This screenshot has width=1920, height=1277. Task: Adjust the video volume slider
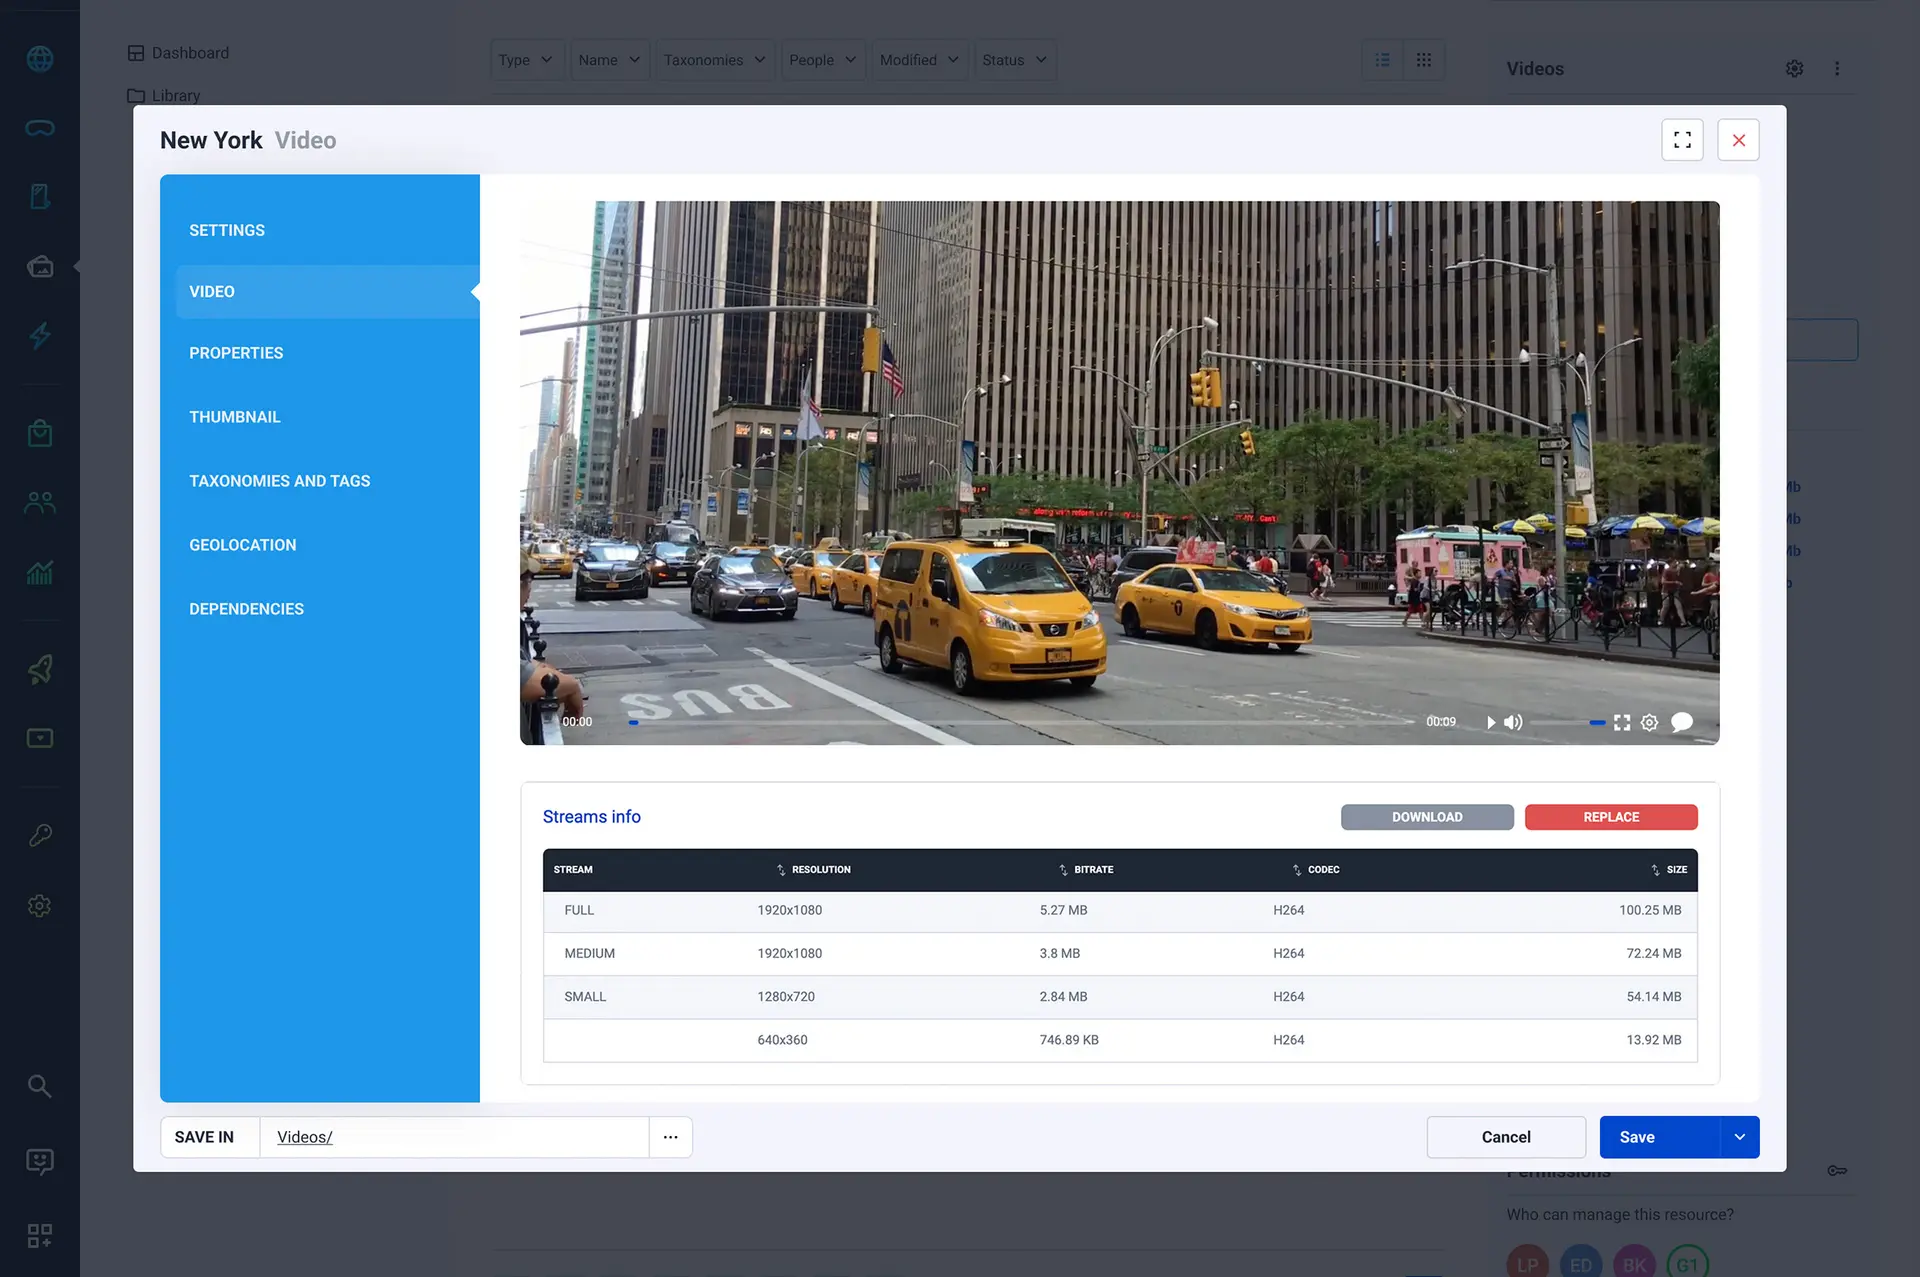1567,722
